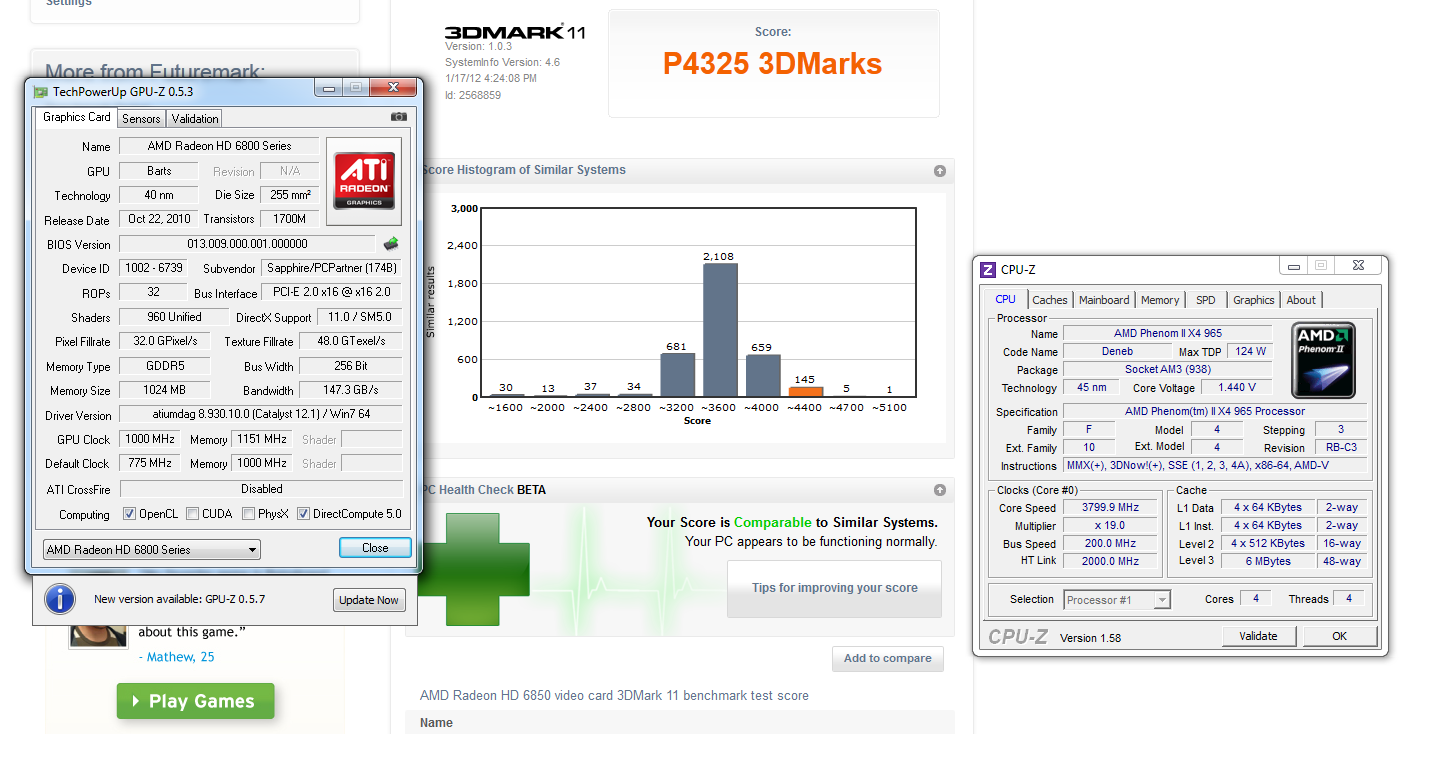Click the blue info icon for the new version

coord(60,599)
